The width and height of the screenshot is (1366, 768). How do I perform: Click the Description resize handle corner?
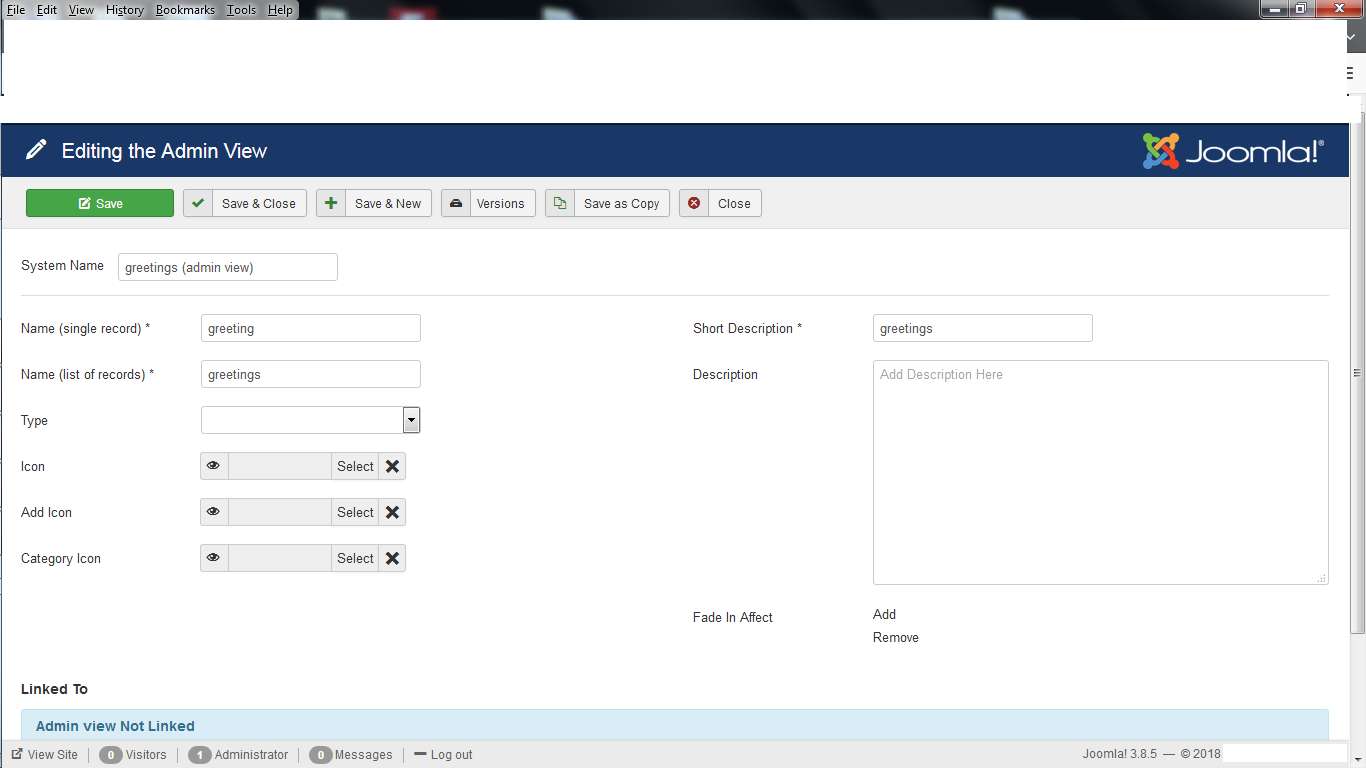(x=1322, y=578)
